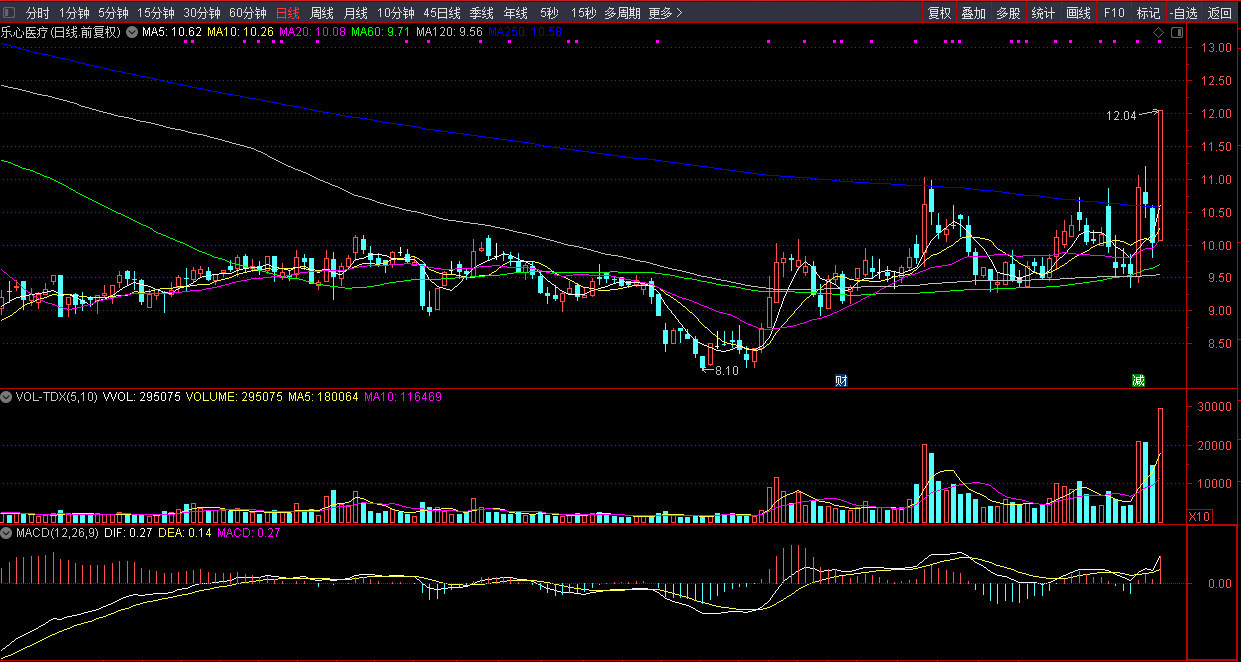
Task: Click the 财 financial event marker
Action: point(841,380)
